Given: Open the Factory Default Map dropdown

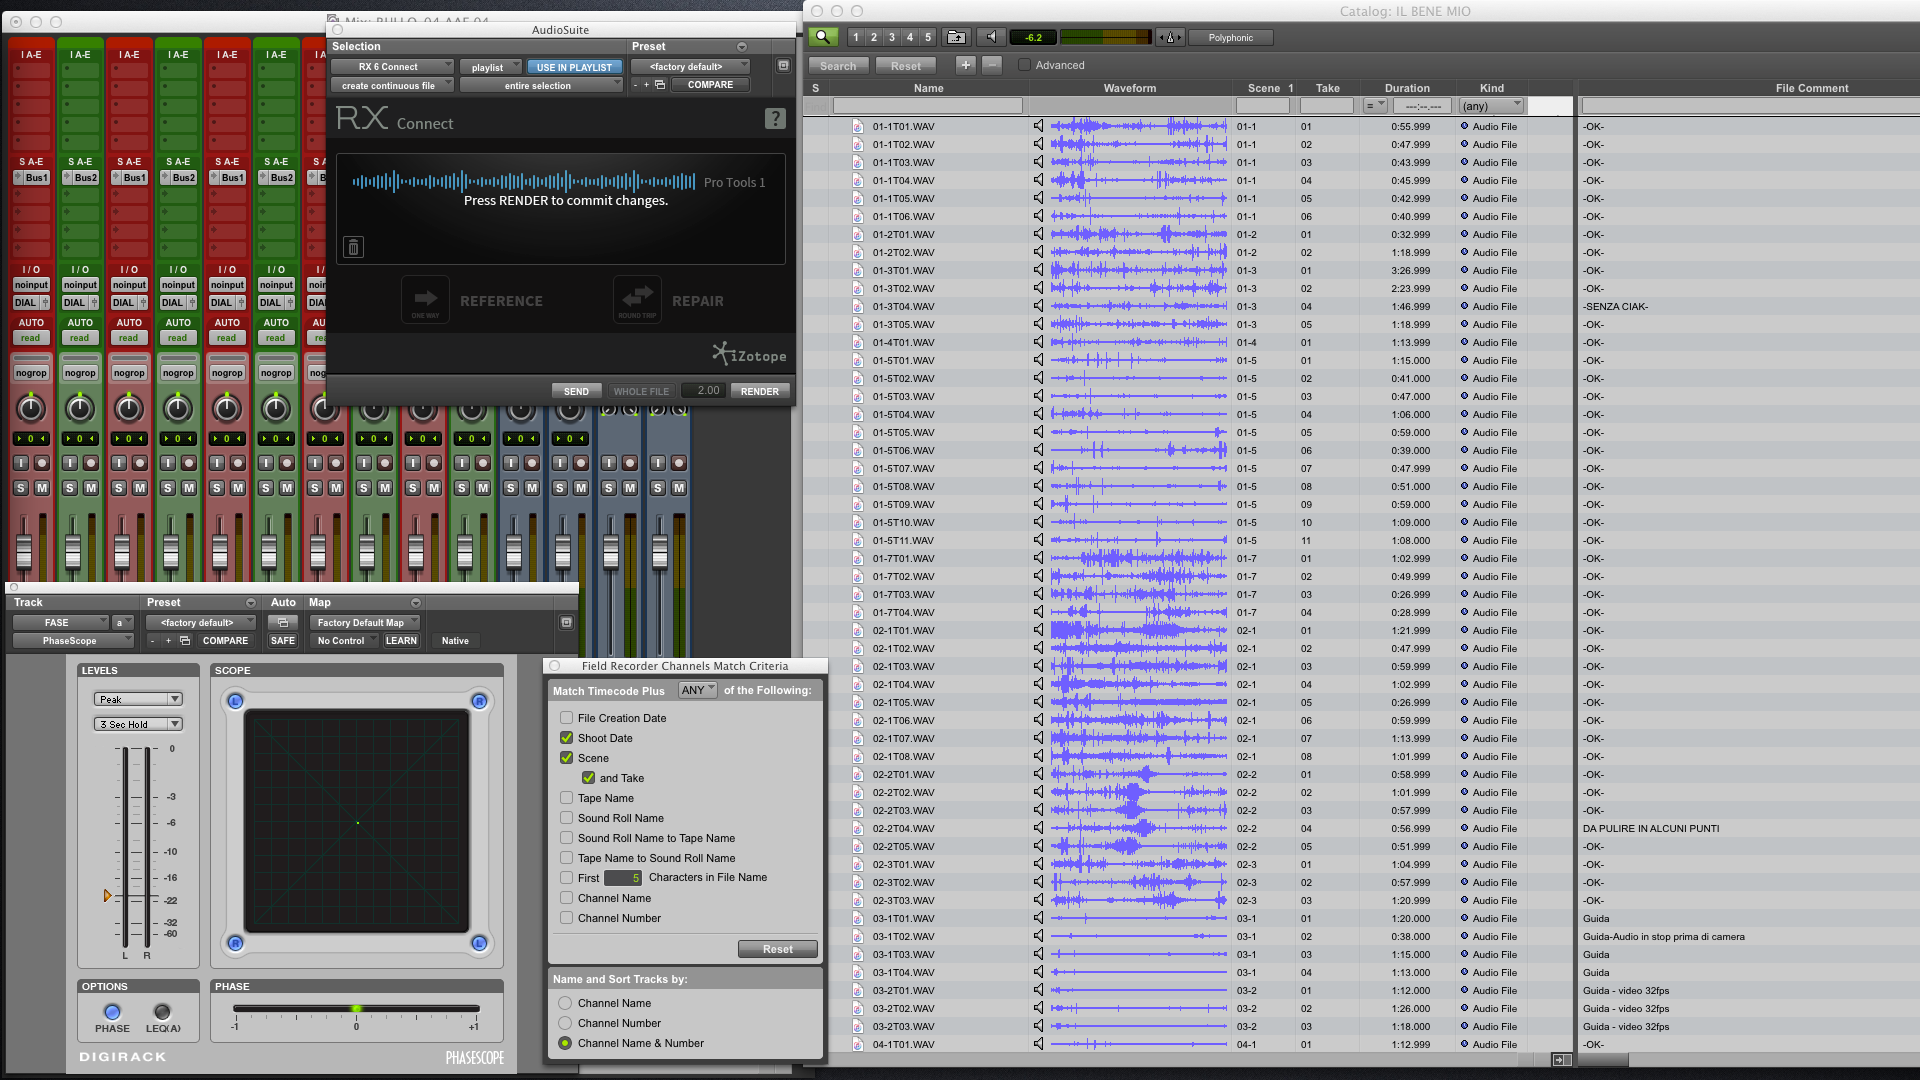Looking at the screenshot, I should click(x=365, y=622).
